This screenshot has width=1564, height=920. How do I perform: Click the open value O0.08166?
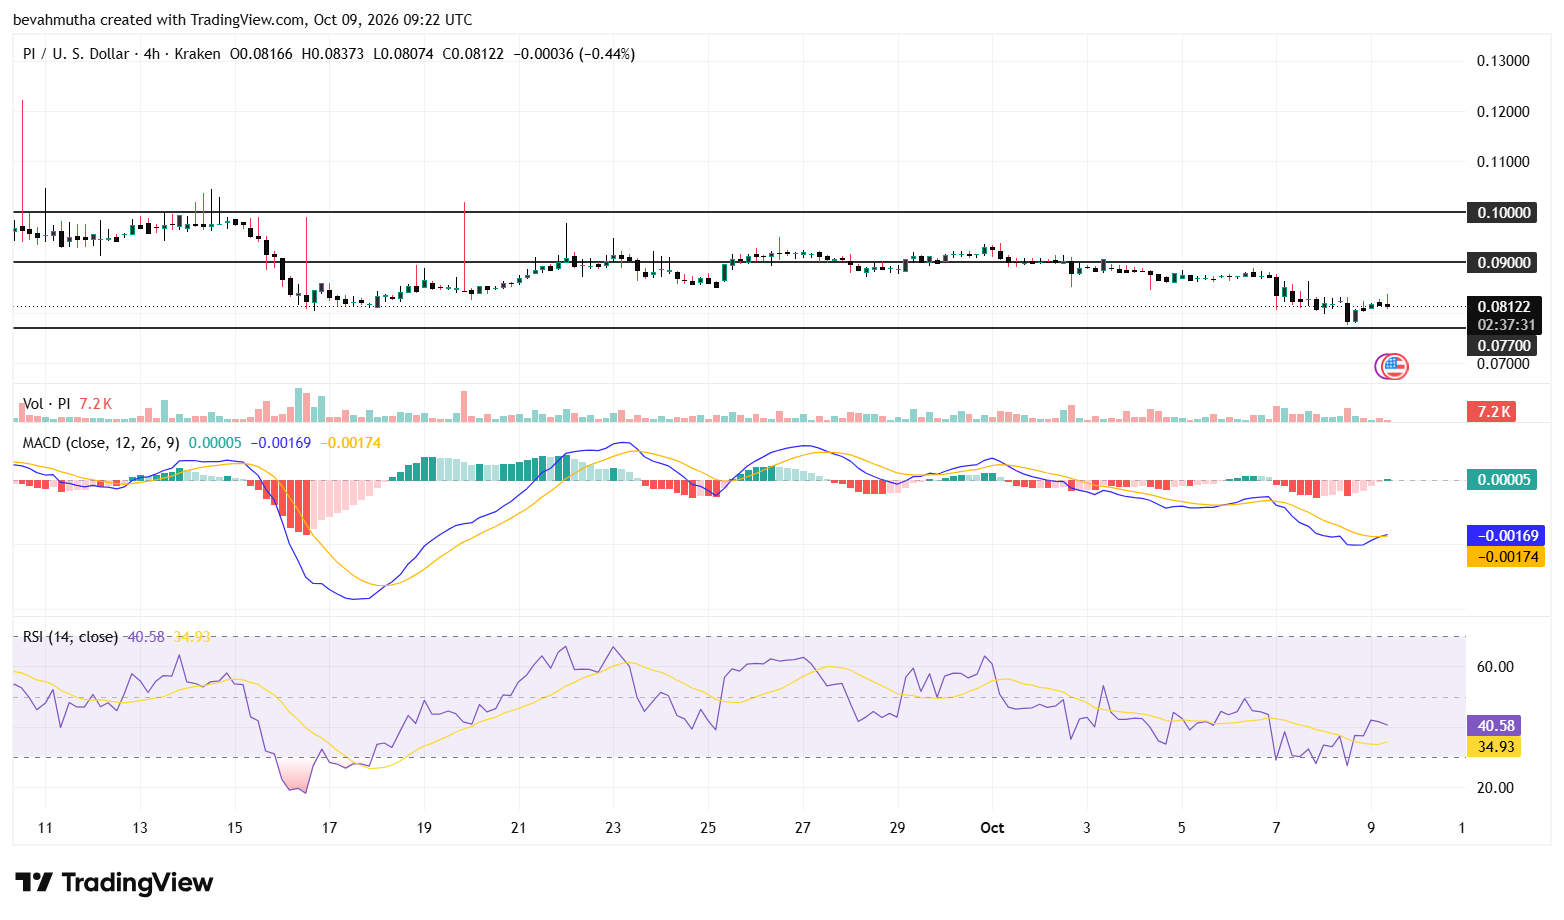(261, 54)
